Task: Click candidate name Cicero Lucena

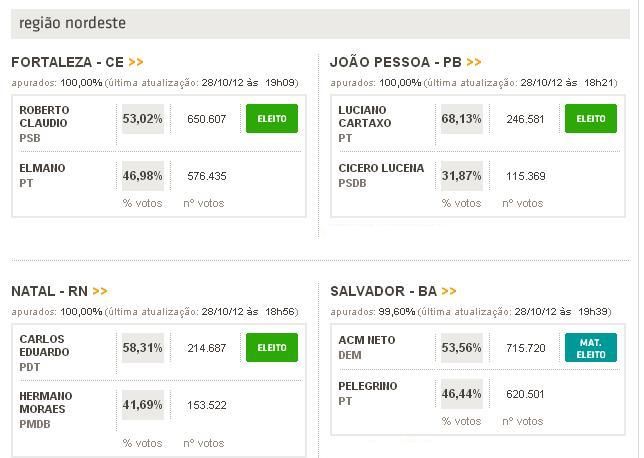Action: (381, 168)
